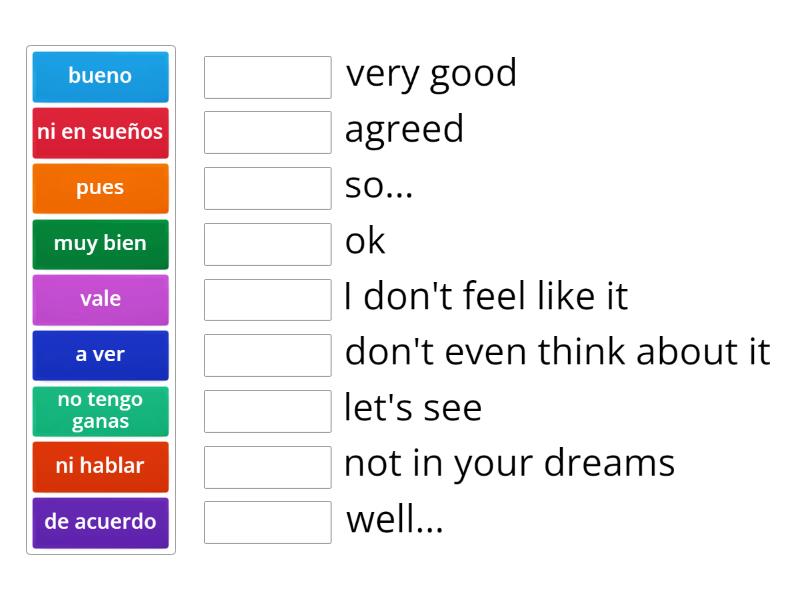The height and width of the screenshot is (600, 800).
Task: Select the 'bueno' word tile
Action: click(100, 76)
